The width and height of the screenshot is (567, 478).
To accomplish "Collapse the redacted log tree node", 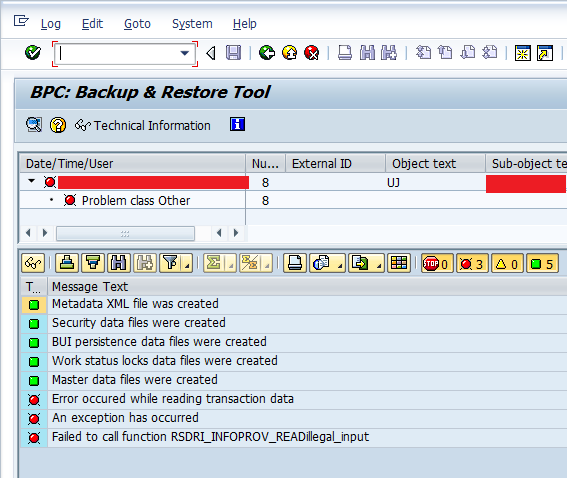I will click(31, 181).
